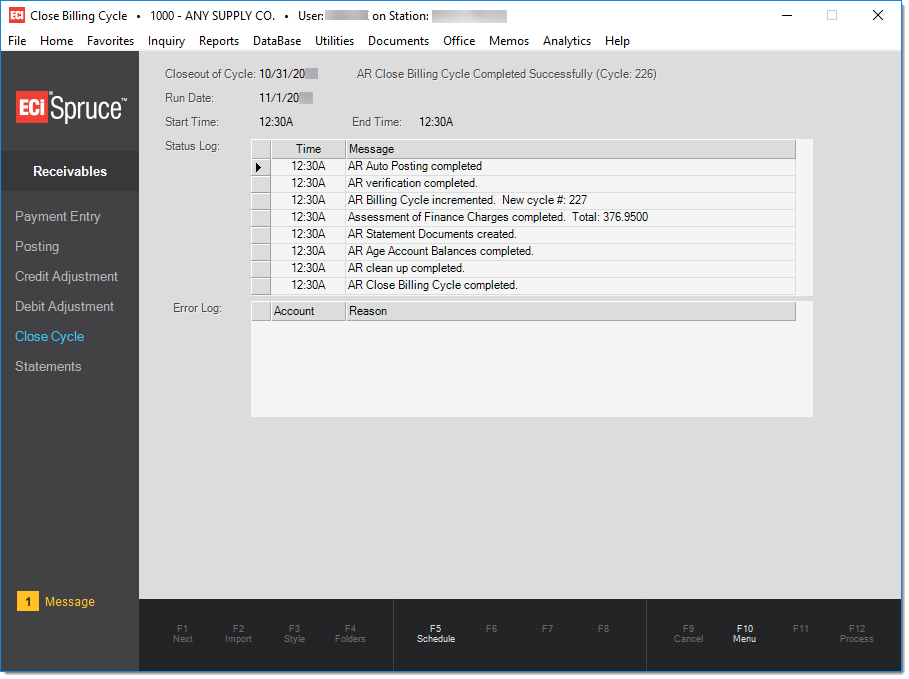The height and width of the screenshot is (679, 909).
Task: Click the F6 function key
Action: coord(491,629)
